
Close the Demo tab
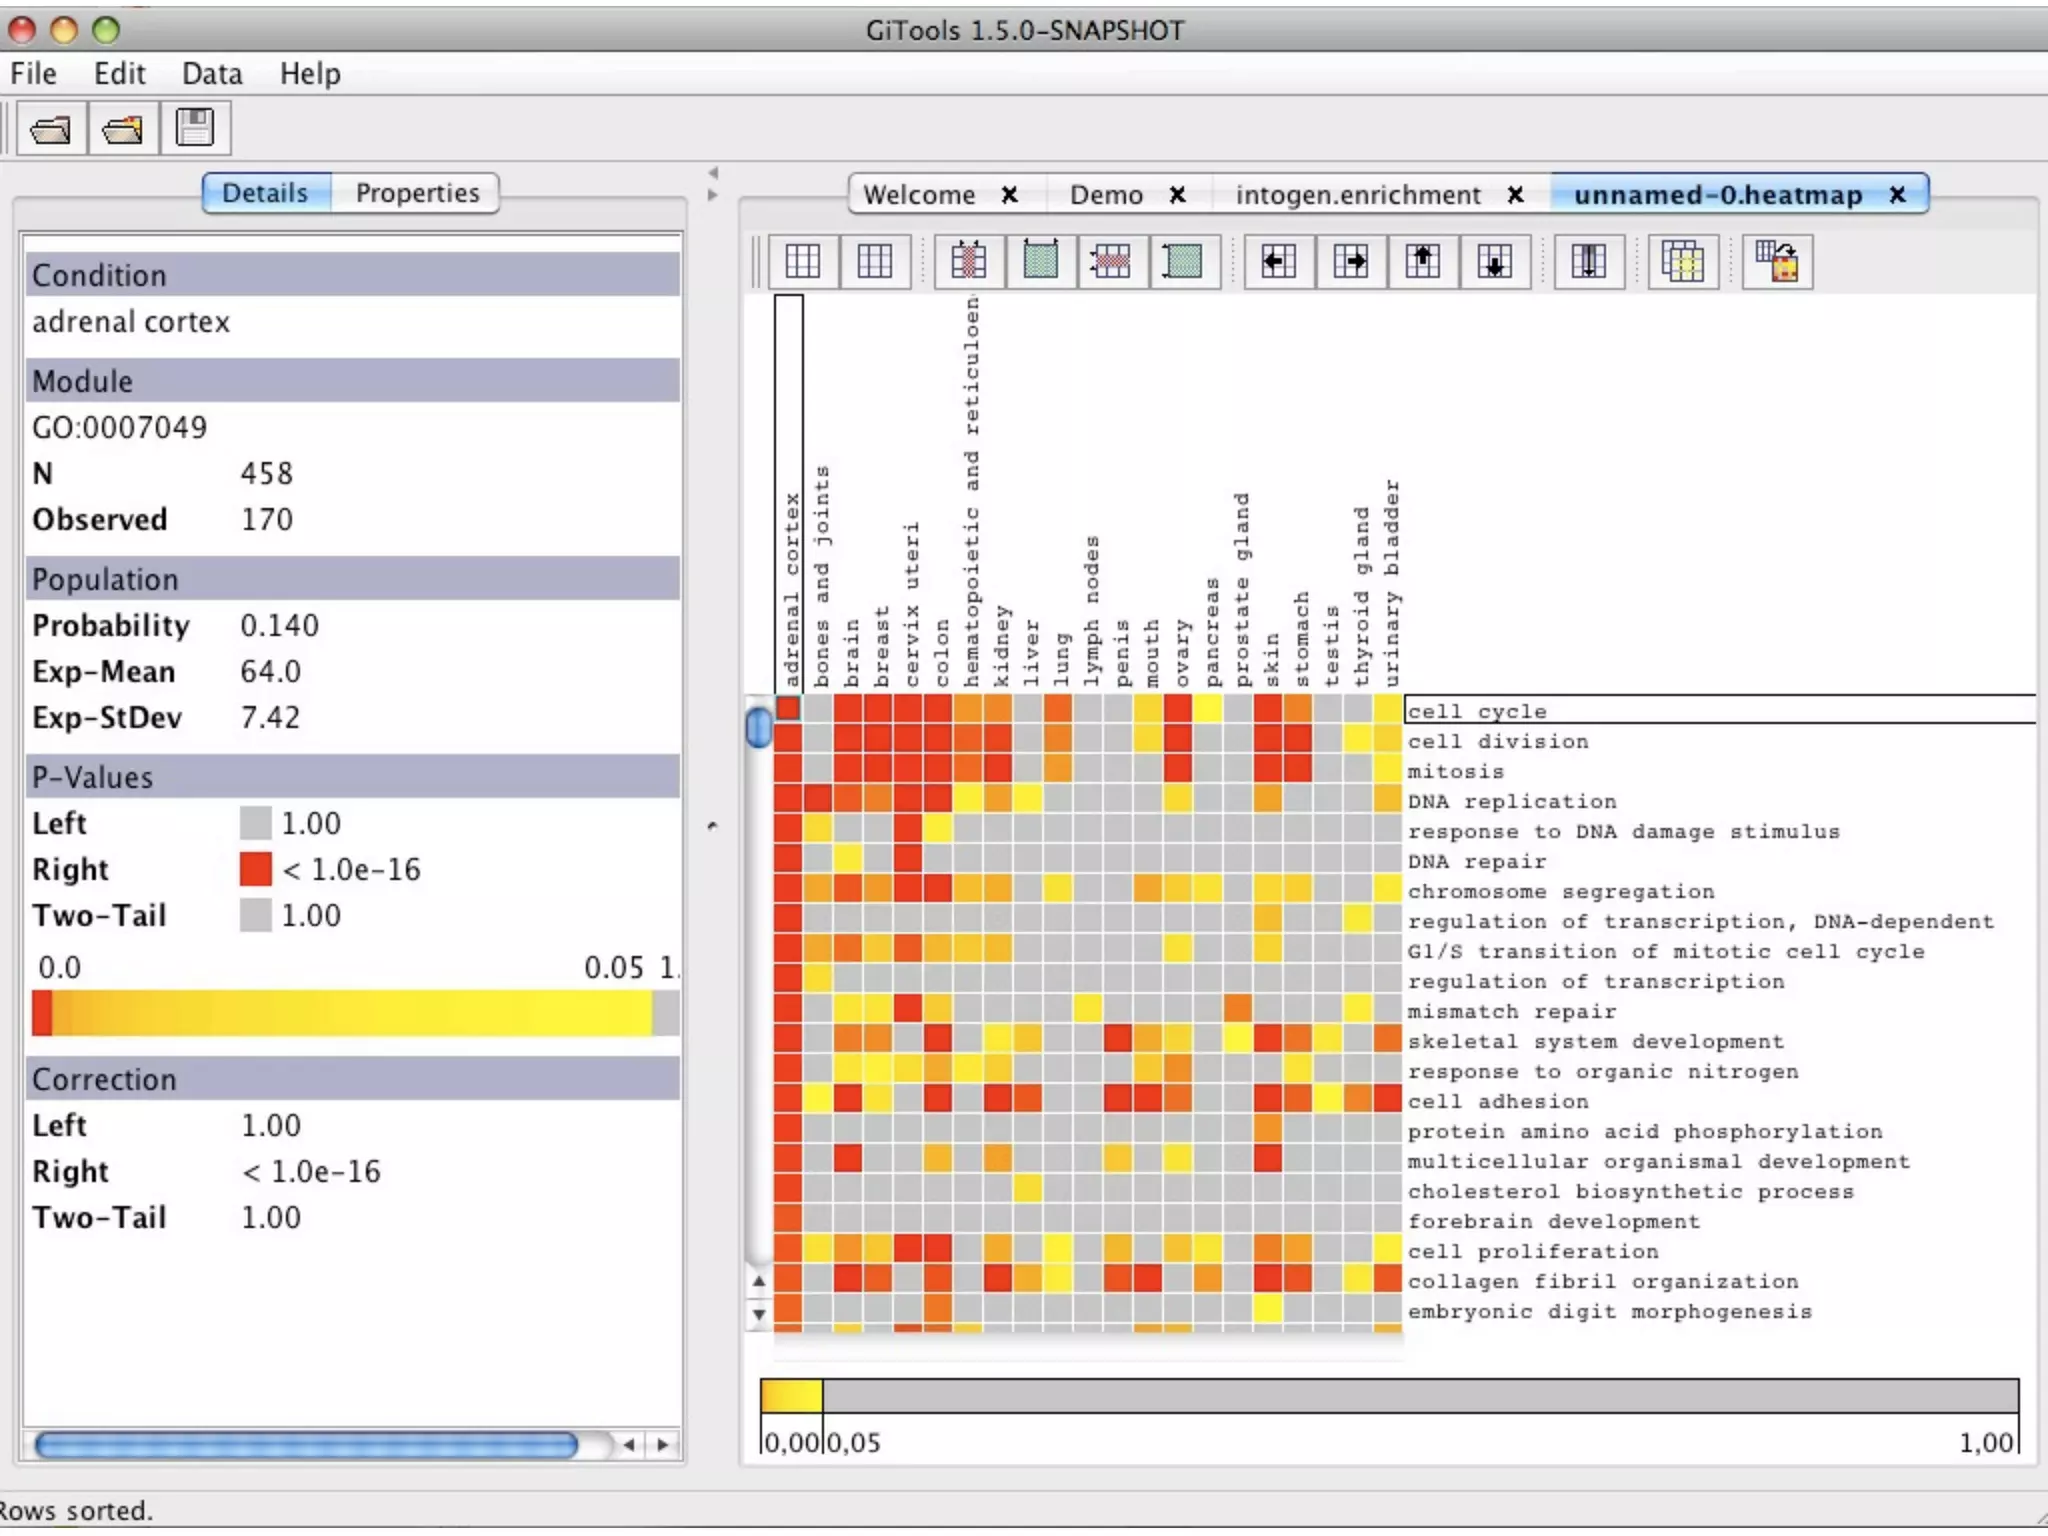pos(1178,195)
